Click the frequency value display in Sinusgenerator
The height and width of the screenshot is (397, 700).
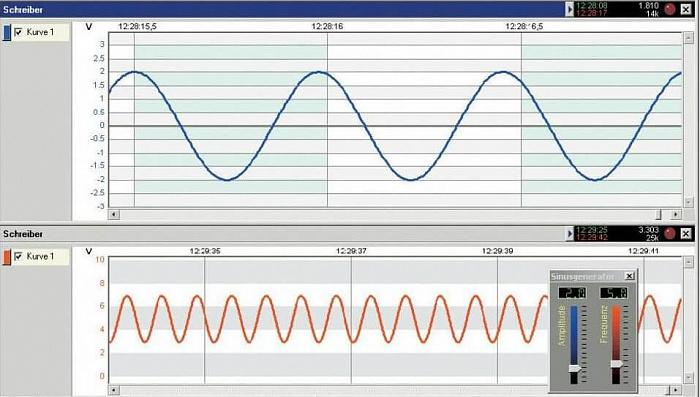(x=614, y=293)
